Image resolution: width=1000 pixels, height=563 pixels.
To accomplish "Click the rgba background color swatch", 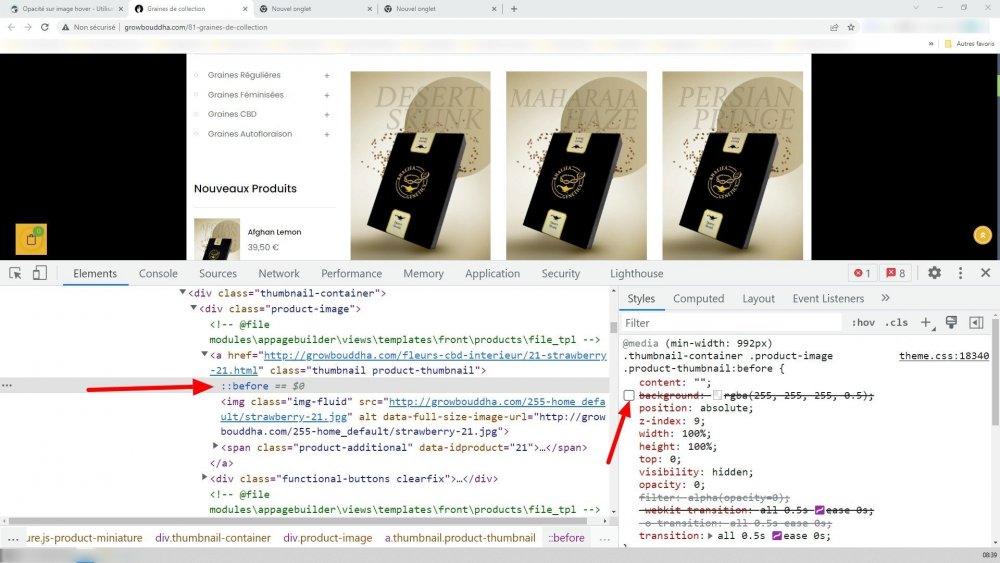I will coord(717,395).
